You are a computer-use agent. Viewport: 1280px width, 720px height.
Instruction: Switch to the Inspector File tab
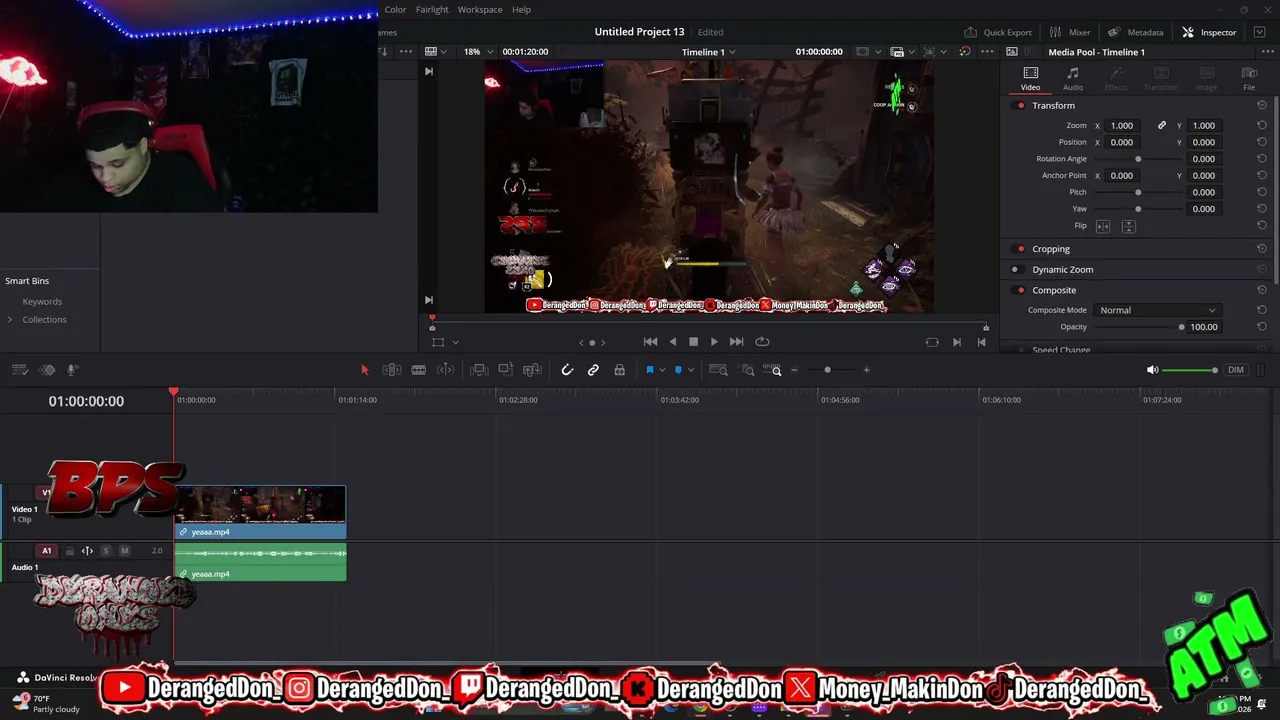pos(1249,79)
